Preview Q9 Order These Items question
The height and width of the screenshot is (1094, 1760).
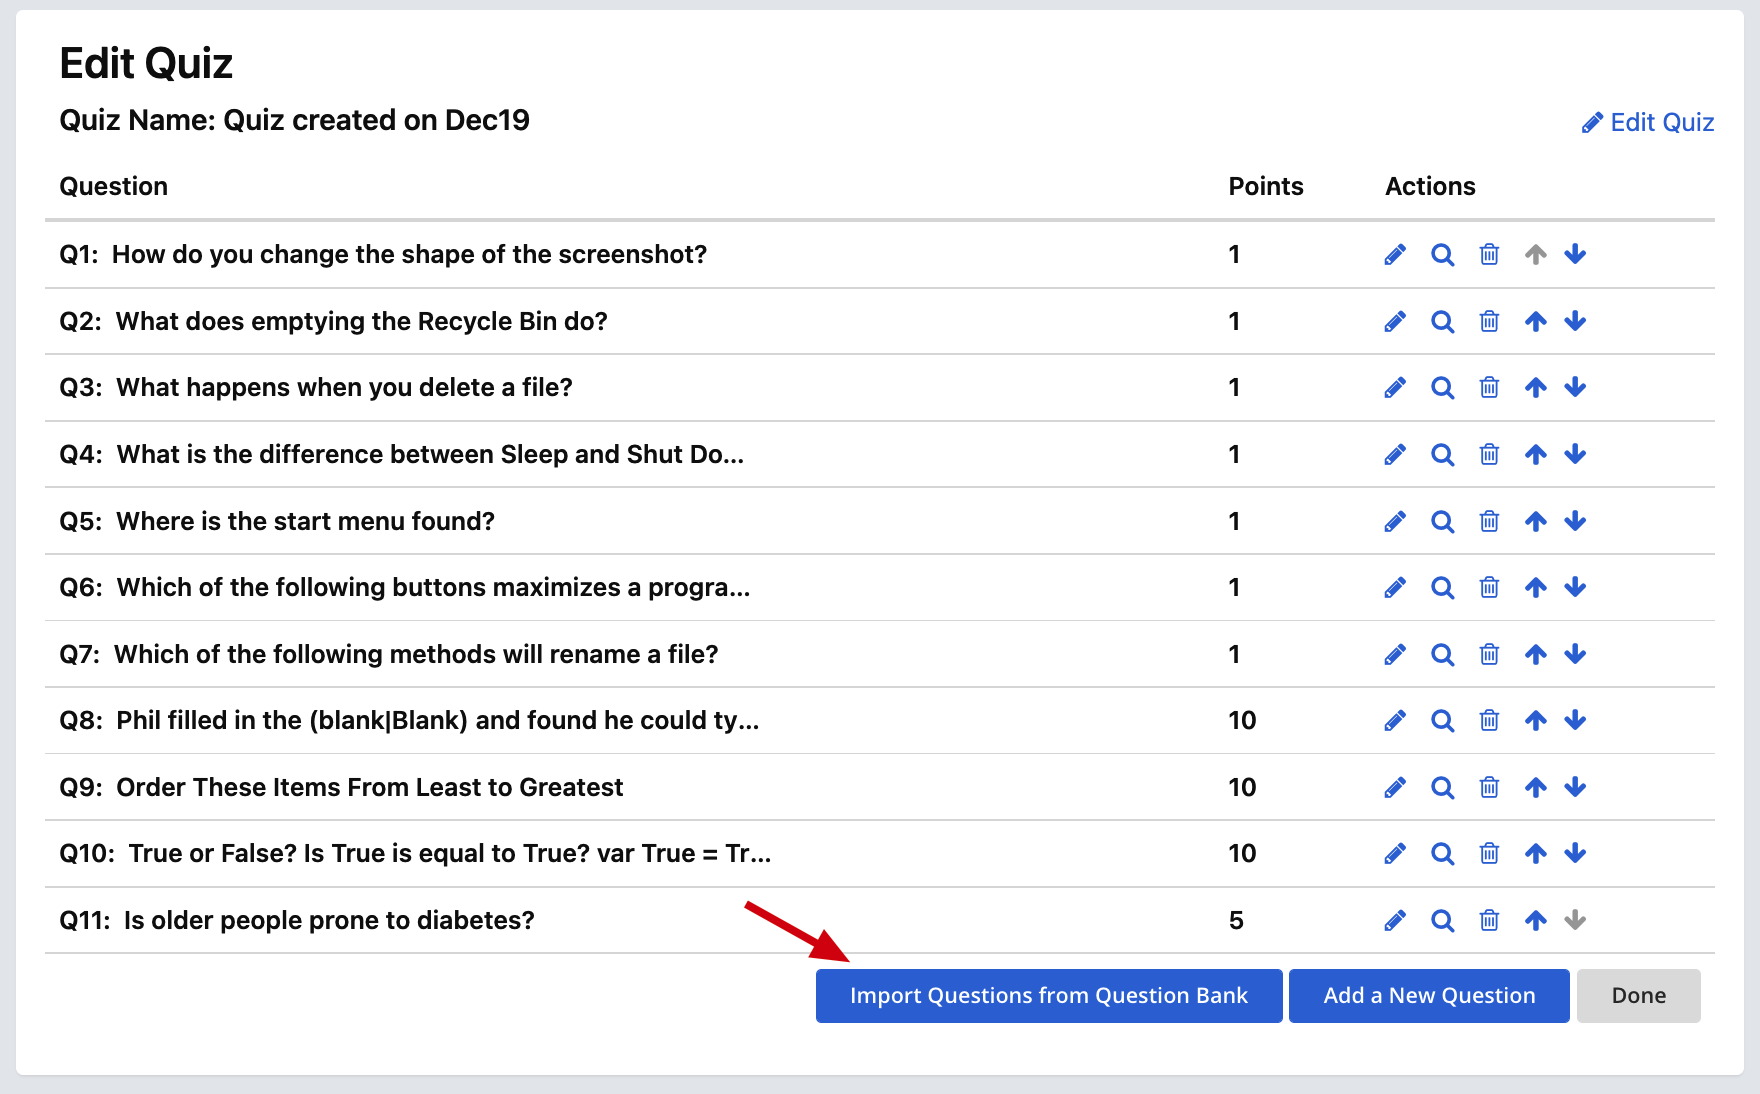[1442, 788]
